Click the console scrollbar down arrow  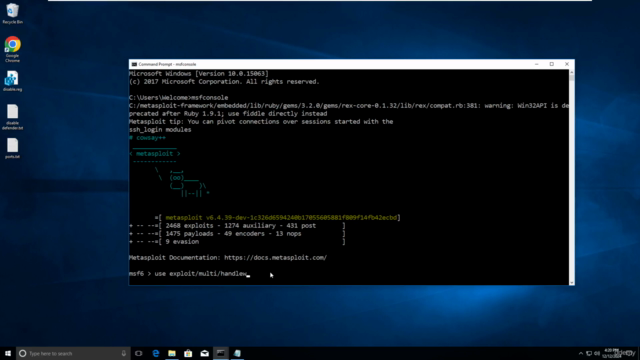click(x=571, y=282)
